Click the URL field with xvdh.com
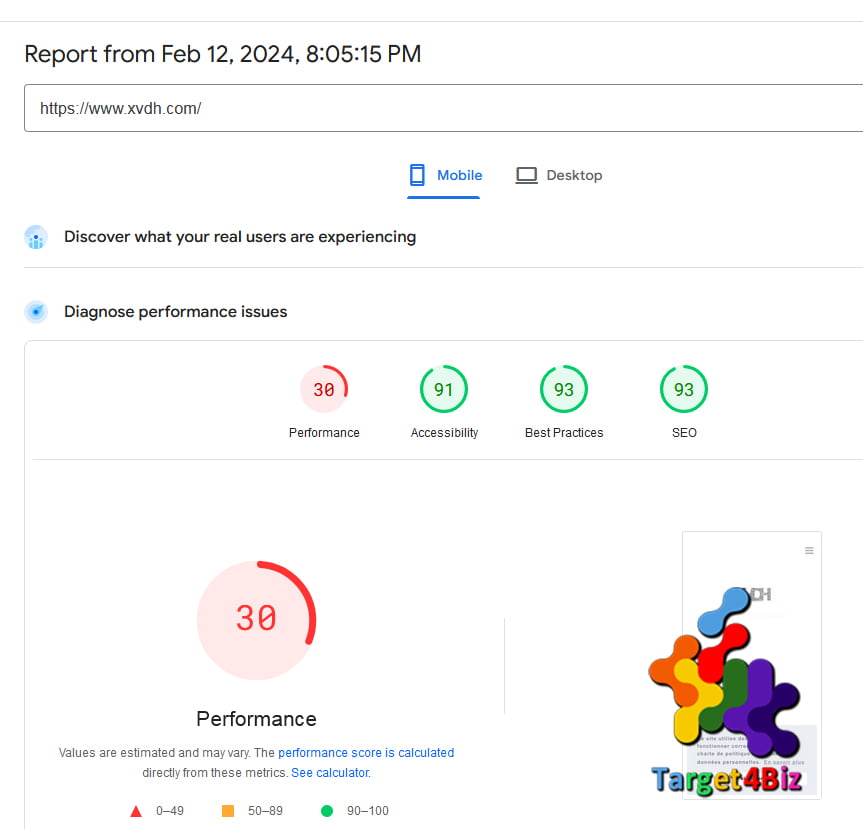The height and width of the screenshot is (829, 863). point(444,108)
